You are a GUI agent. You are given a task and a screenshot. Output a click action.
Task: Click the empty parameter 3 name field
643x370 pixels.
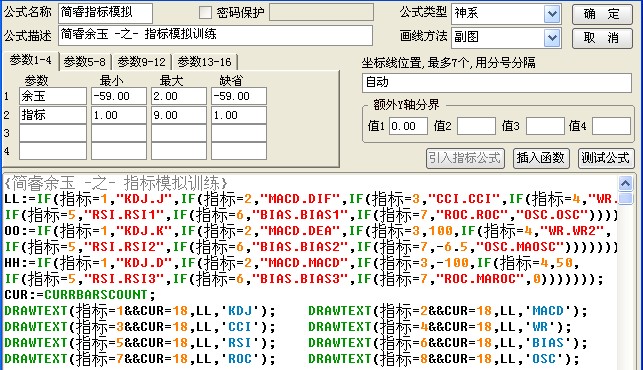(53, 133)
